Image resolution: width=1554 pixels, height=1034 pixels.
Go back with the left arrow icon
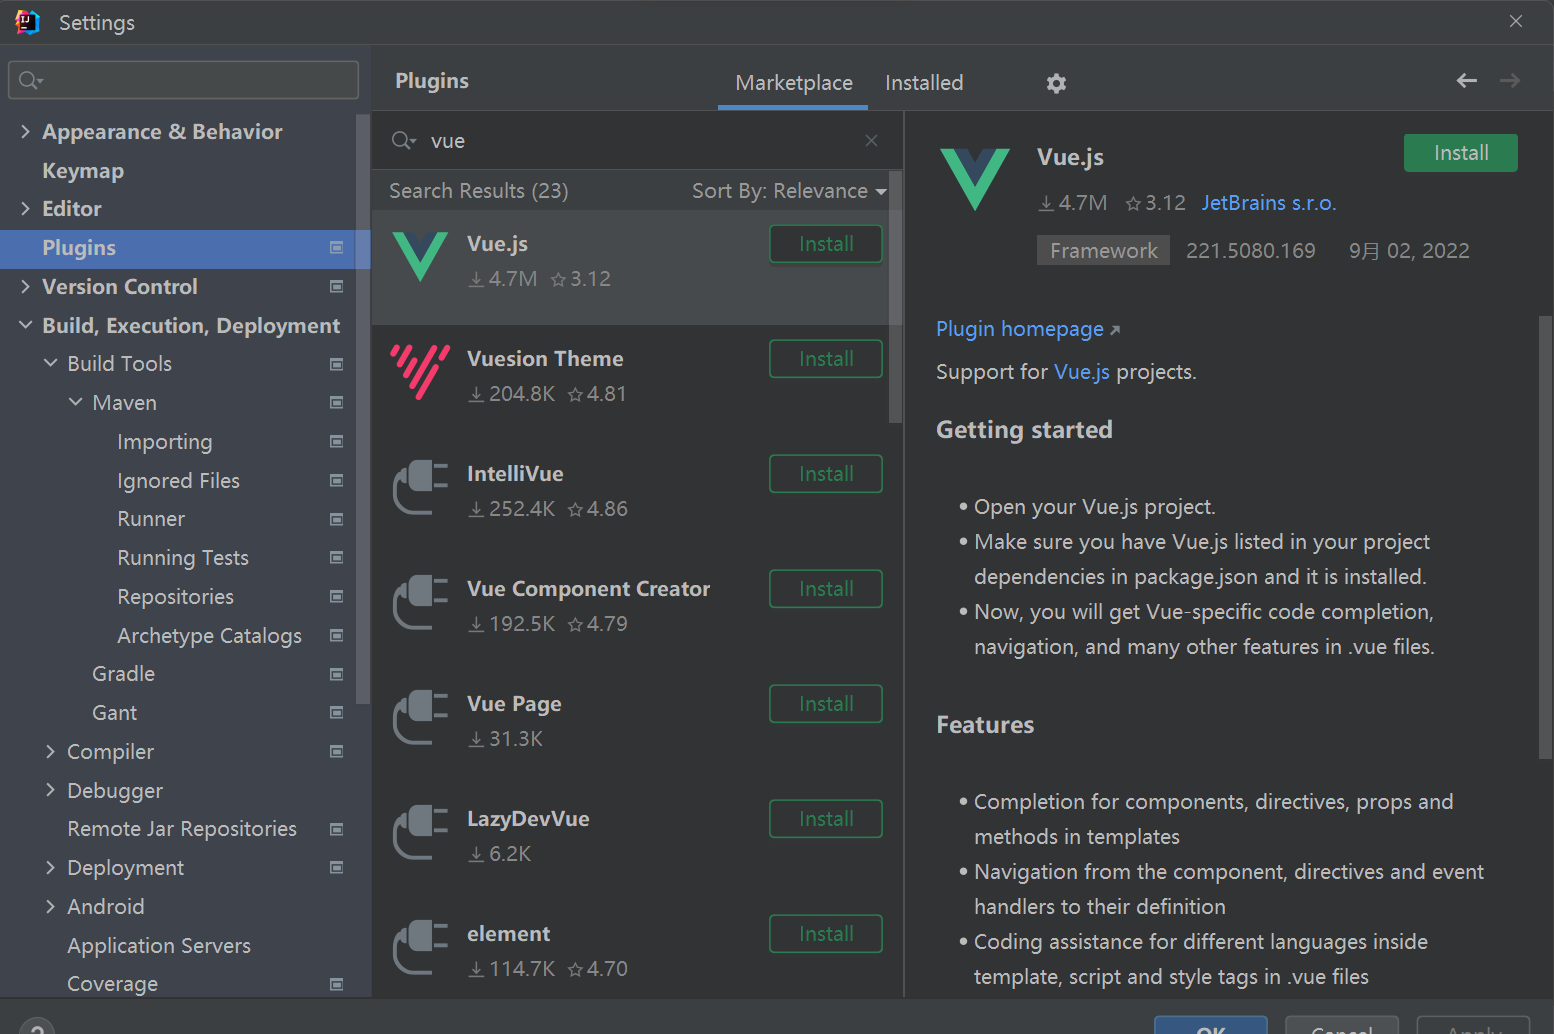point(1466,81)
